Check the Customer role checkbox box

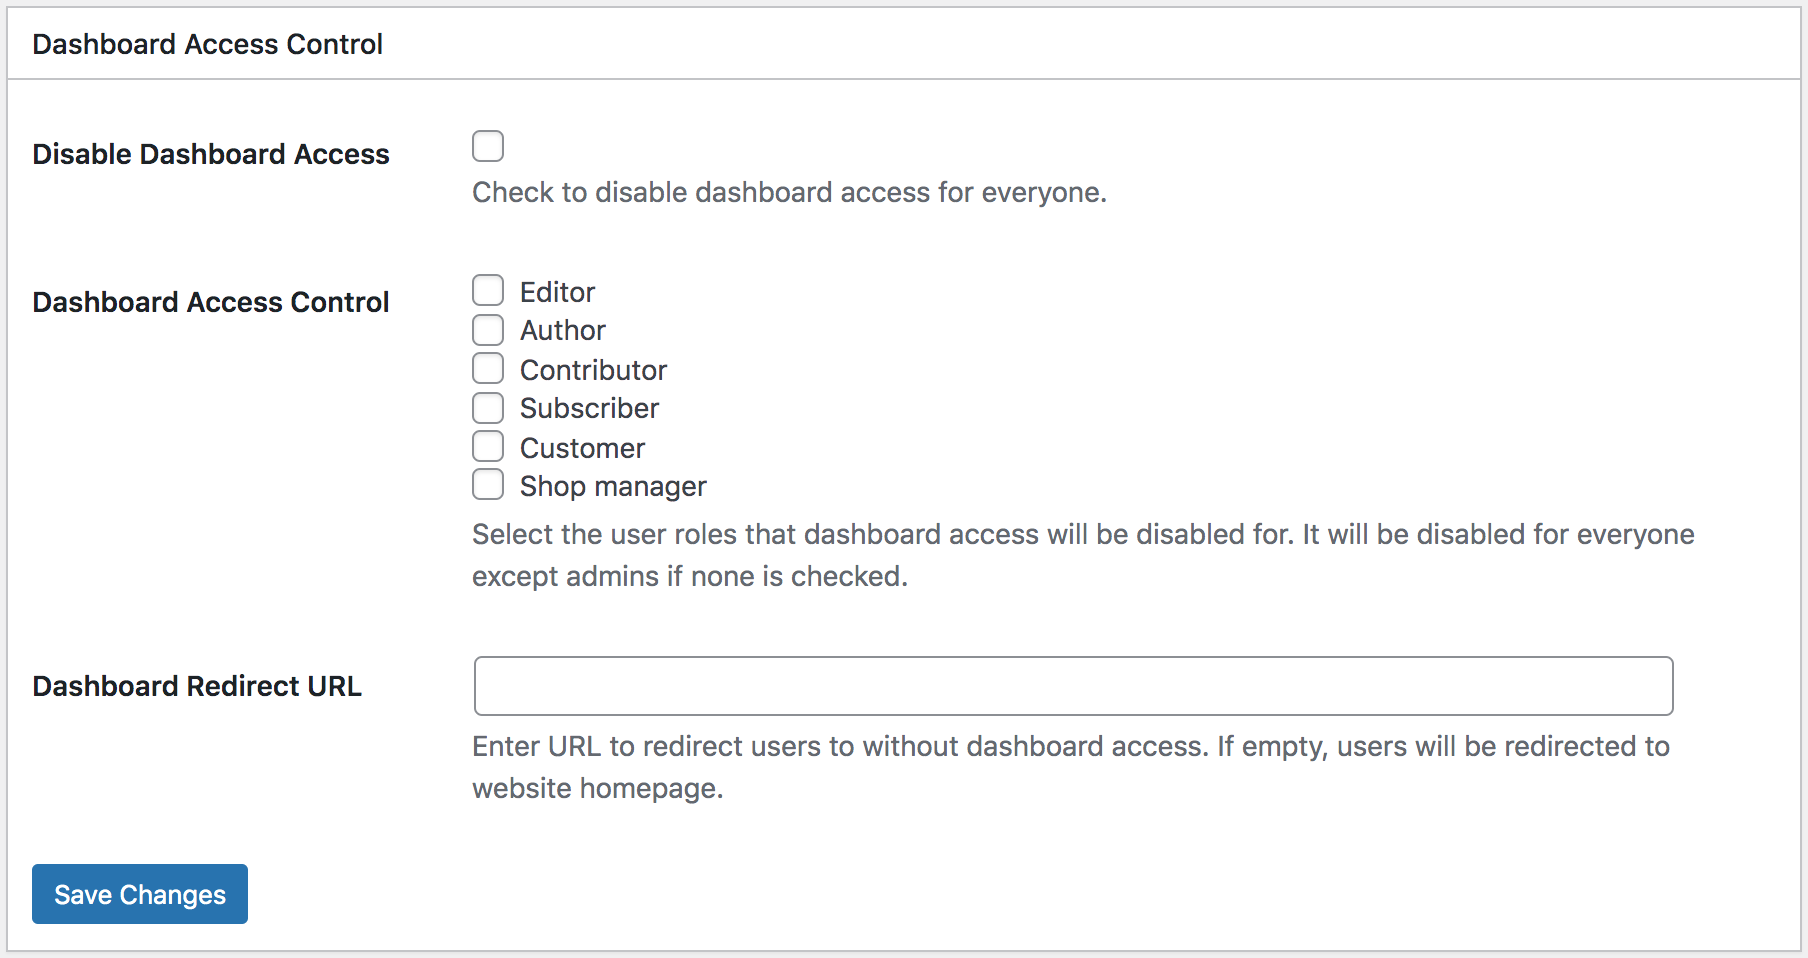pyautogui.click(x=488, y=446)
